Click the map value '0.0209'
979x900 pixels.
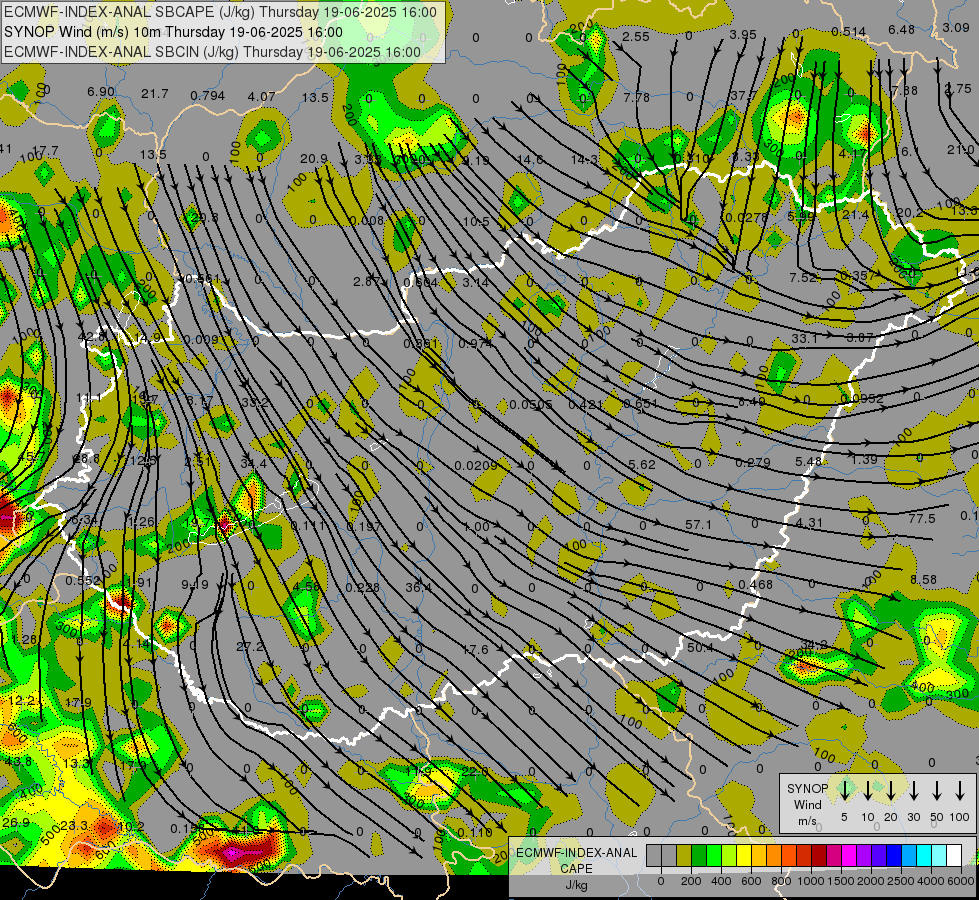476,465
